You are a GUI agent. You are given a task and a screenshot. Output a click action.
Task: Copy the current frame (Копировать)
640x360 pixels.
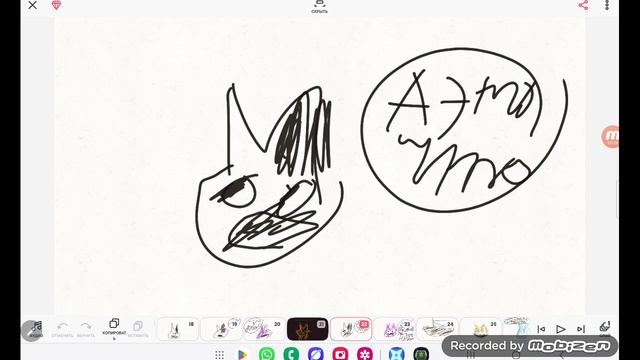pos(114,329)
